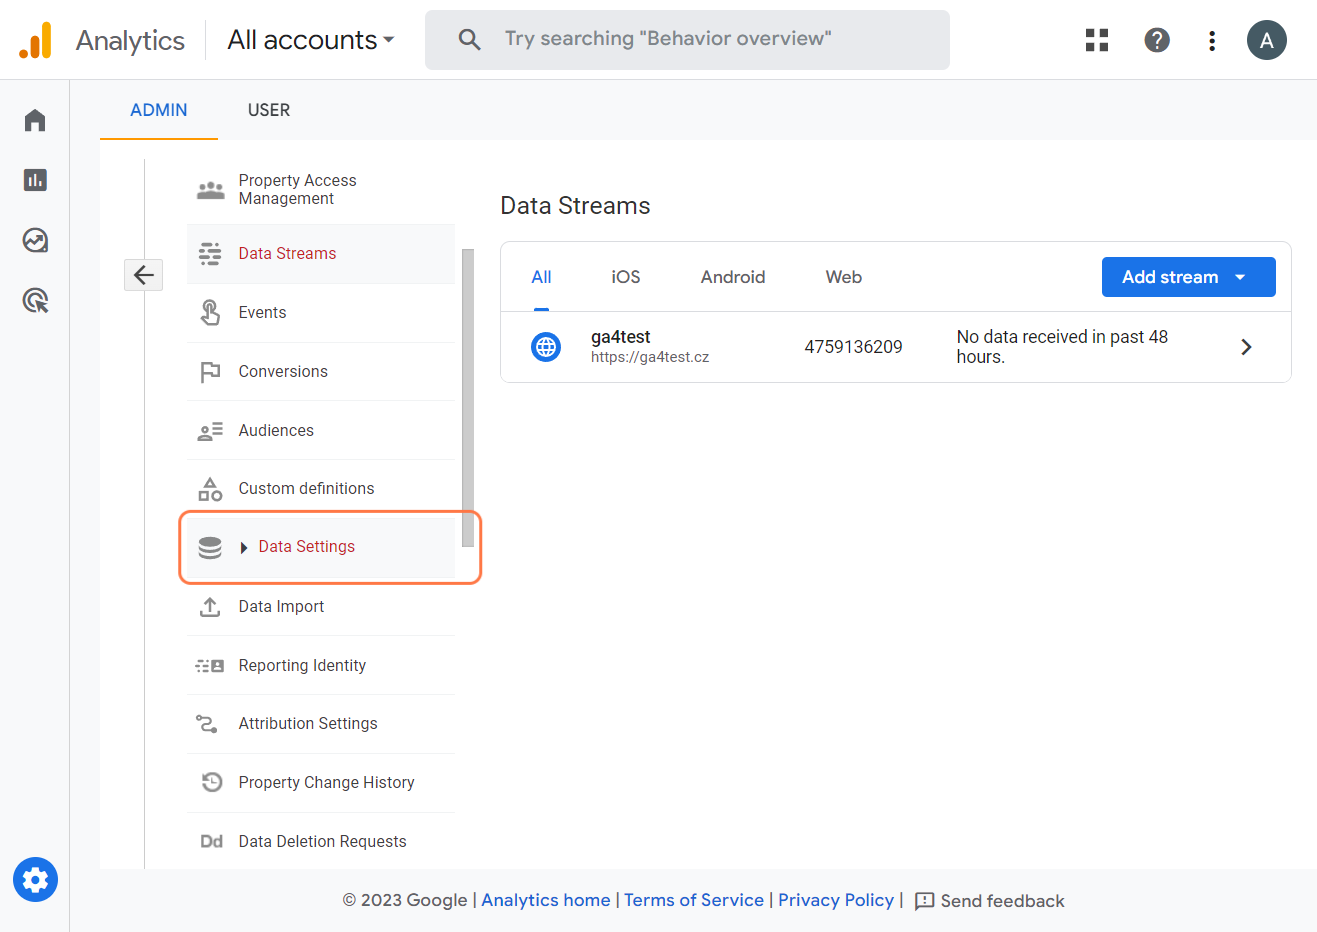This screenshot has height=932, width=1317.
Task: Open the three-dot more options menu
Action: [x=1212, y=40]
